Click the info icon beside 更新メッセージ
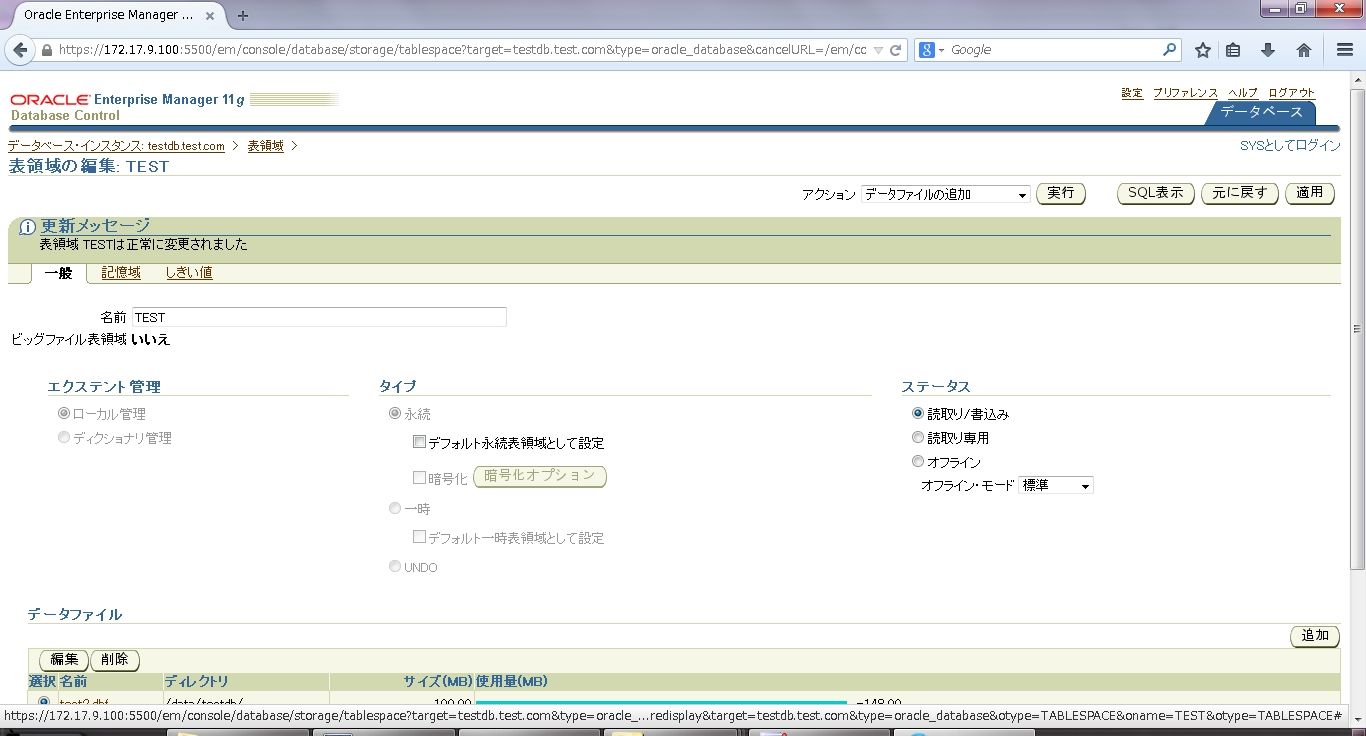The height and width of the screenshot is (736, 1366). click(28, 227)
